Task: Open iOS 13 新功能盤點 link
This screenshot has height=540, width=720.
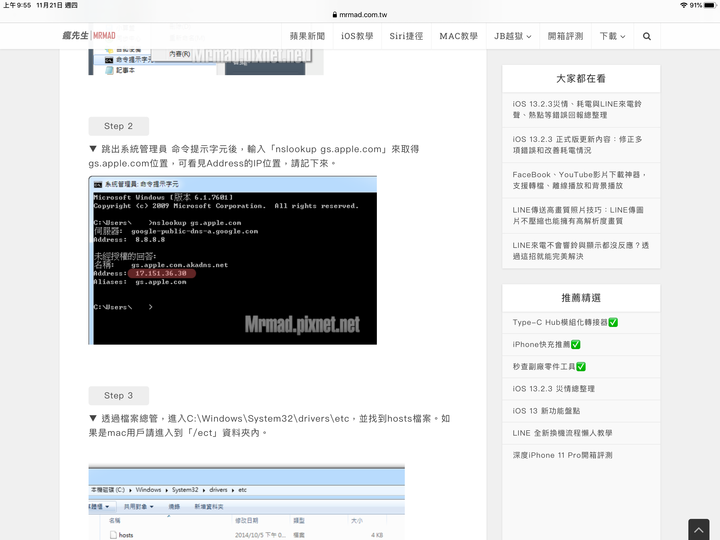Action: point(546,411)
